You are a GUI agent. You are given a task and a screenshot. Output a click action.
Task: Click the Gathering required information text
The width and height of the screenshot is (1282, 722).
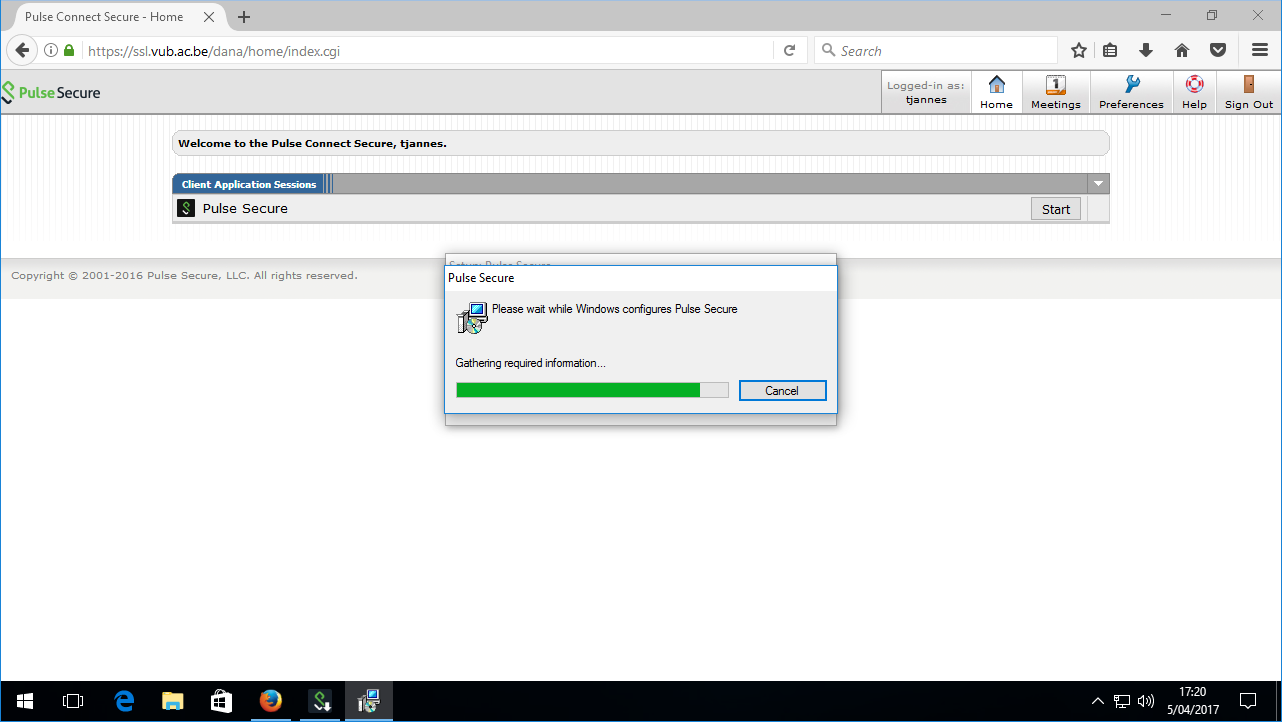(530, 363)
